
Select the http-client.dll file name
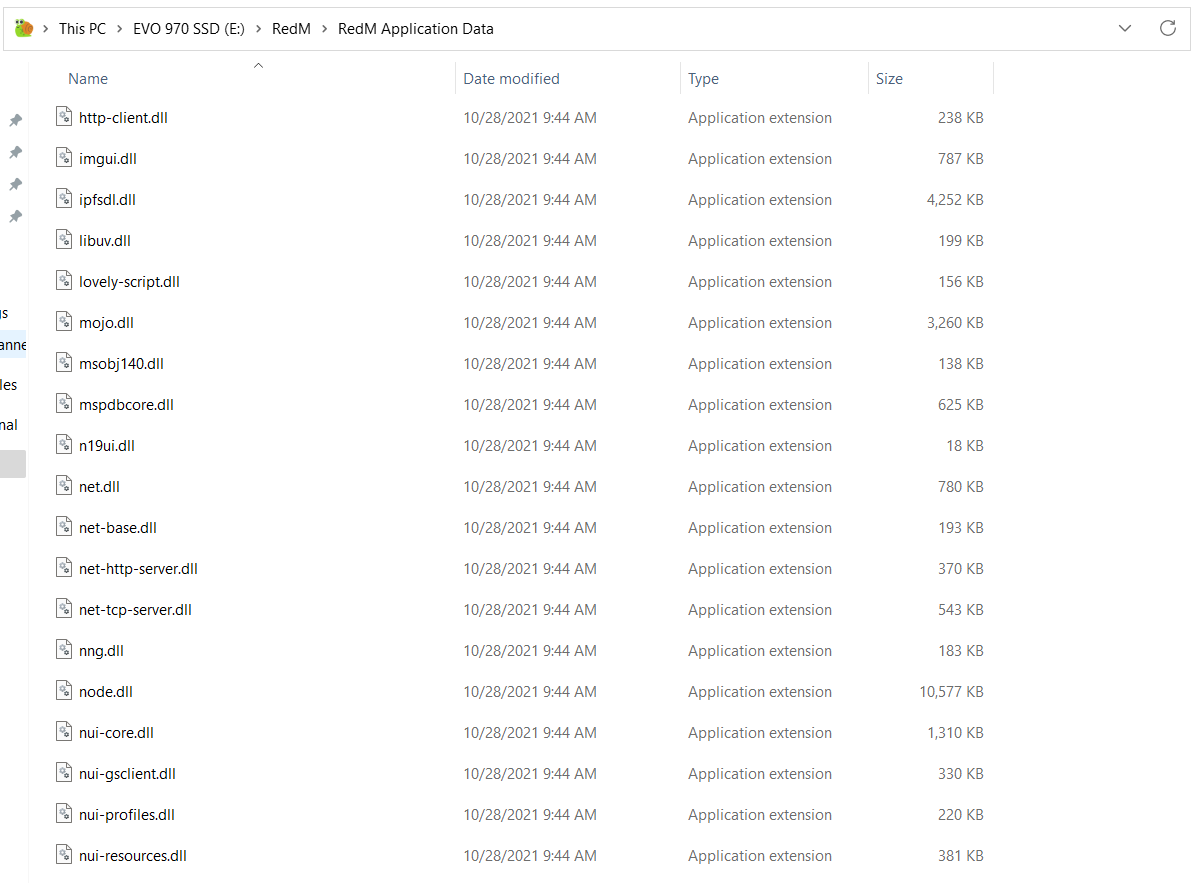point(123,118)
